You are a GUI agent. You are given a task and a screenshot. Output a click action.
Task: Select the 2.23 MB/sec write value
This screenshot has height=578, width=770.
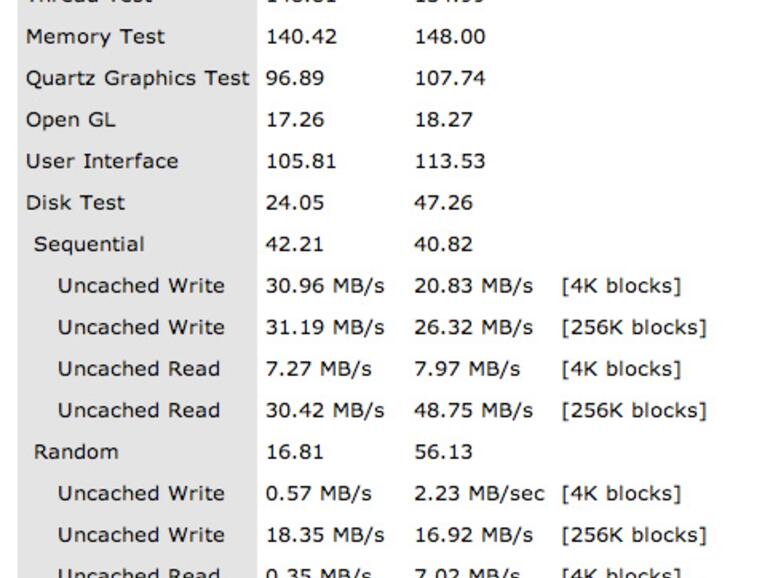coord(480,494)
